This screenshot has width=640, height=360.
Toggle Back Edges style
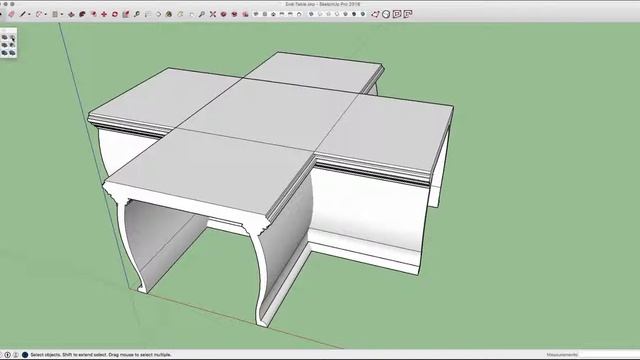(320, 14)
